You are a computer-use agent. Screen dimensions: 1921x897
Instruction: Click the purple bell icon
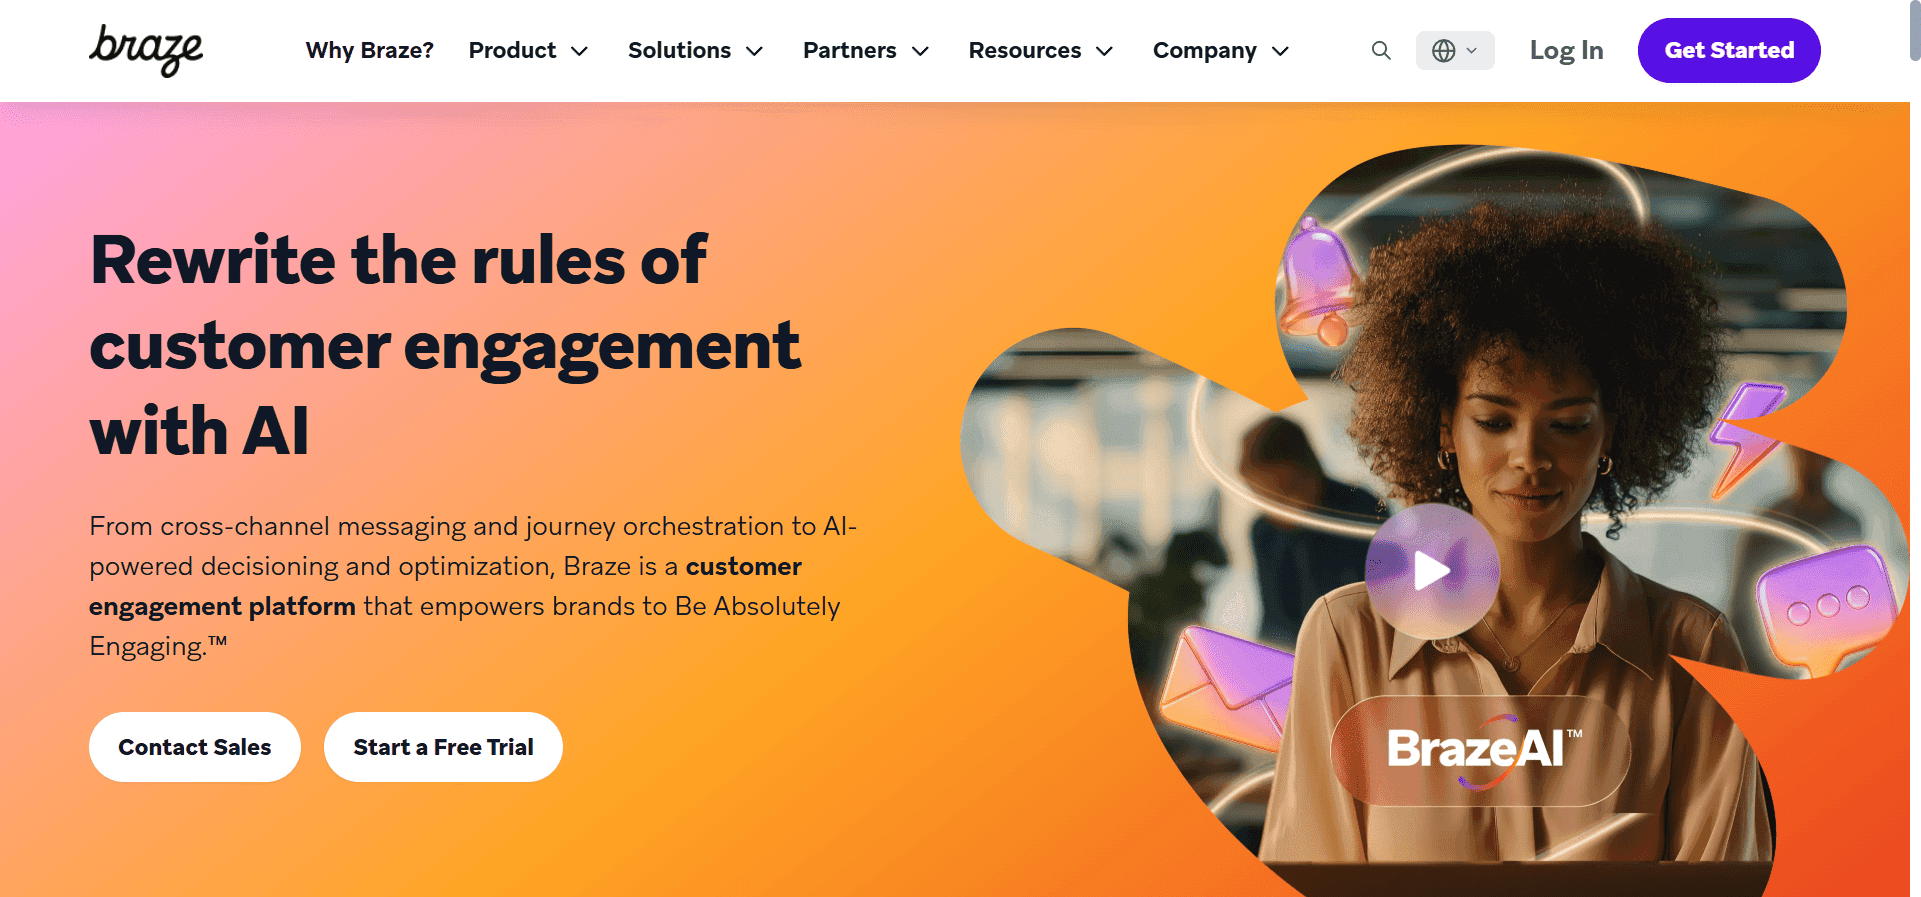point(1319,281)
